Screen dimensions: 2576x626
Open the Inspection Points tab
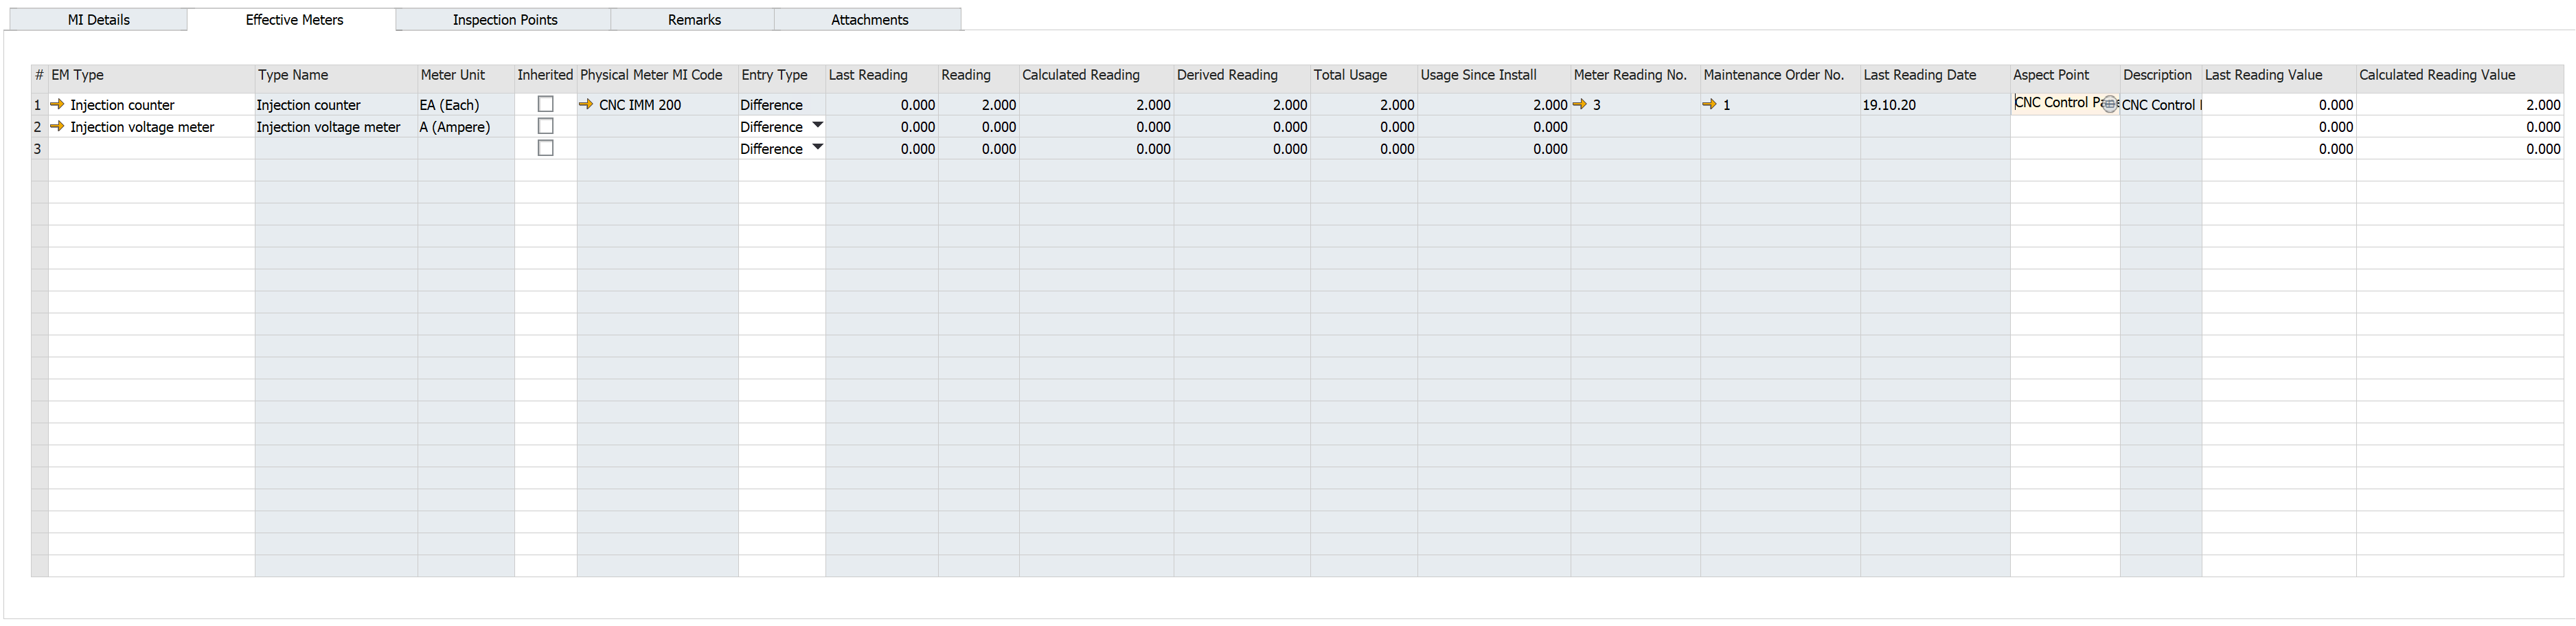coord(504,20)
